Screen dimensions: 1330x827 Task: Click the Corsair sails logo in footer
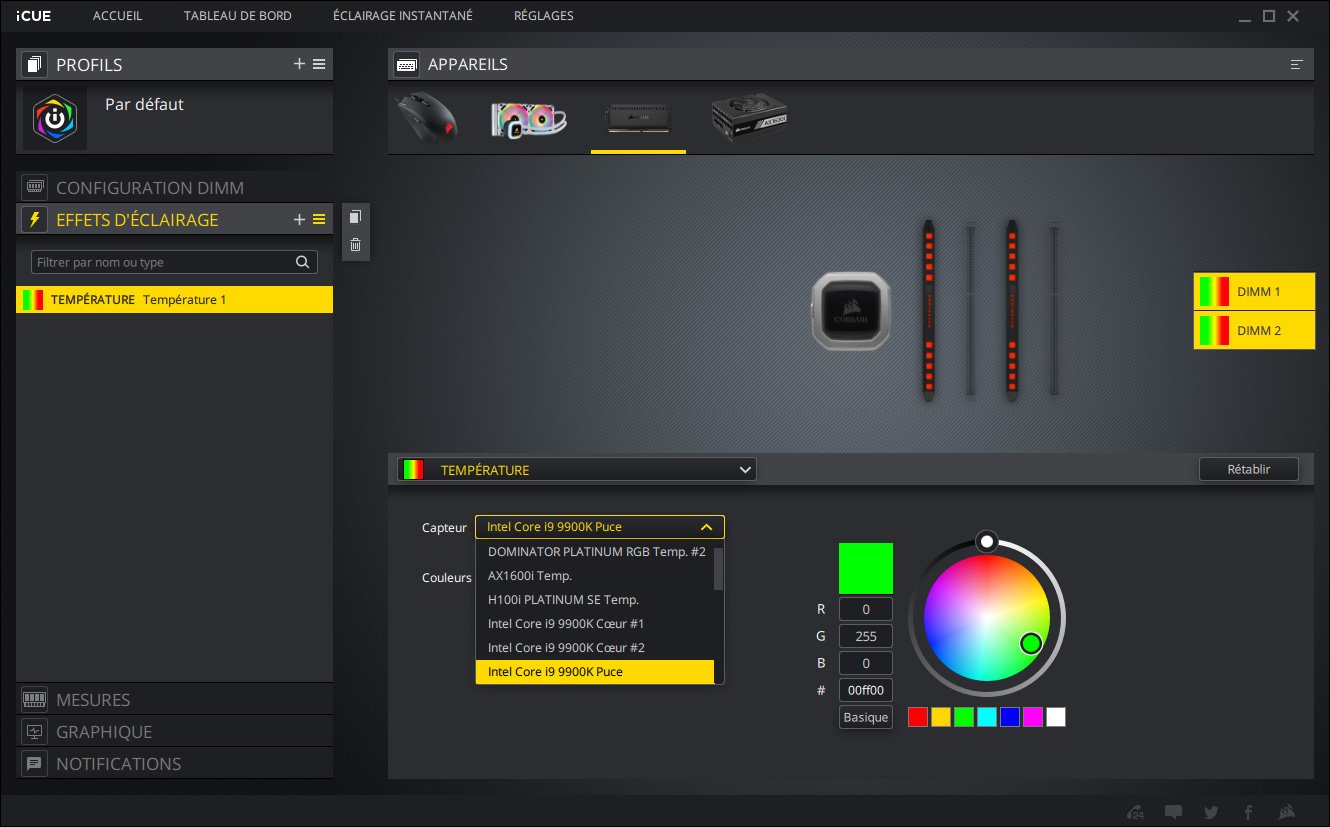click(x=1288, y=812)
